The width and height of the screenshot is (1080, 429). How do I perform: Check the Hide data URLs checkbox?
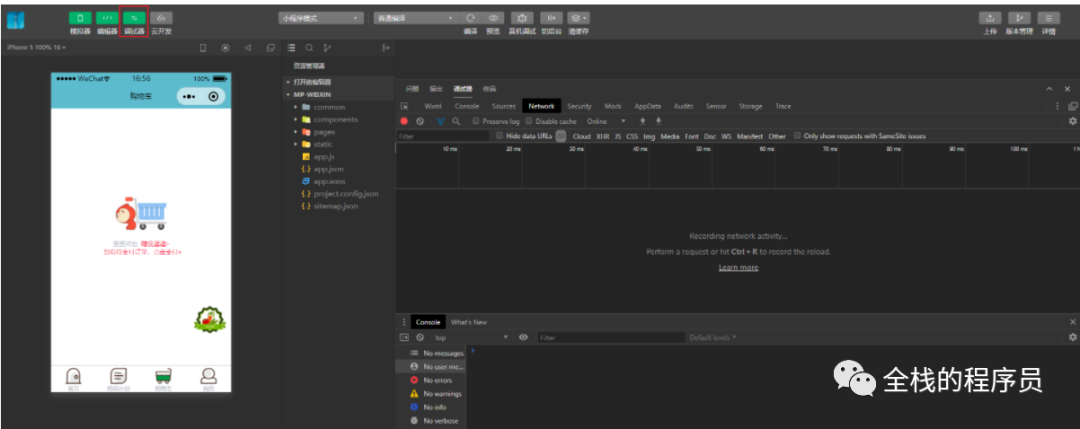coord(500,136)
